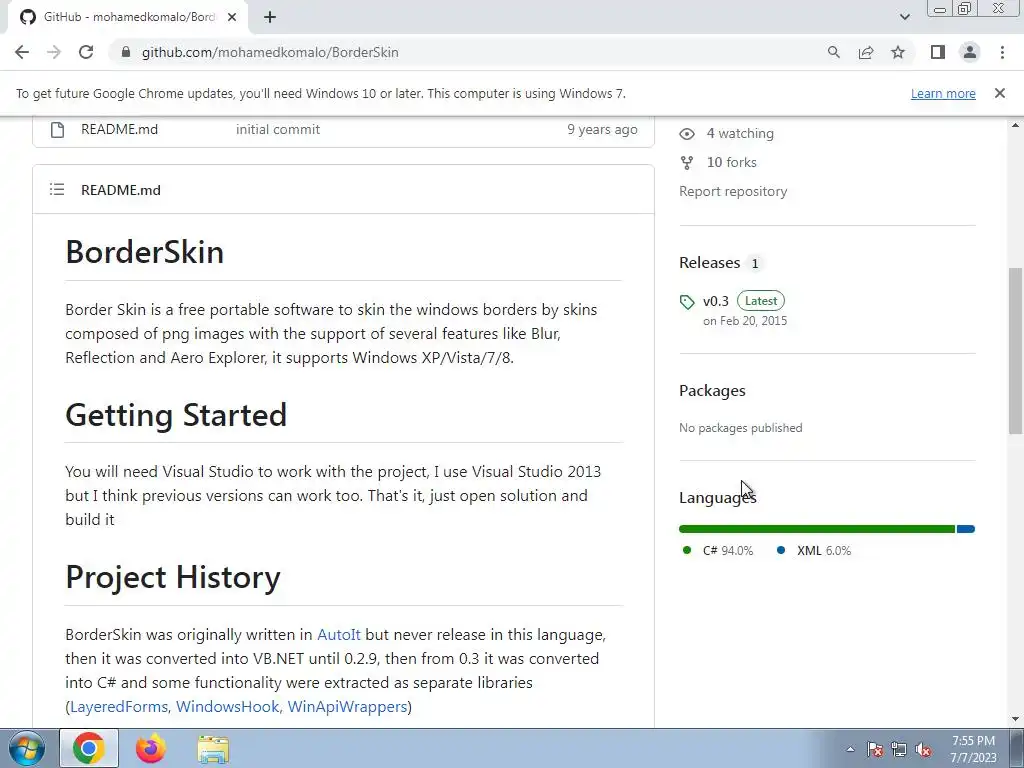This screenshot has height=768, width=1024.
Task: Click the Project History heading
Action: tap(173, 577)
